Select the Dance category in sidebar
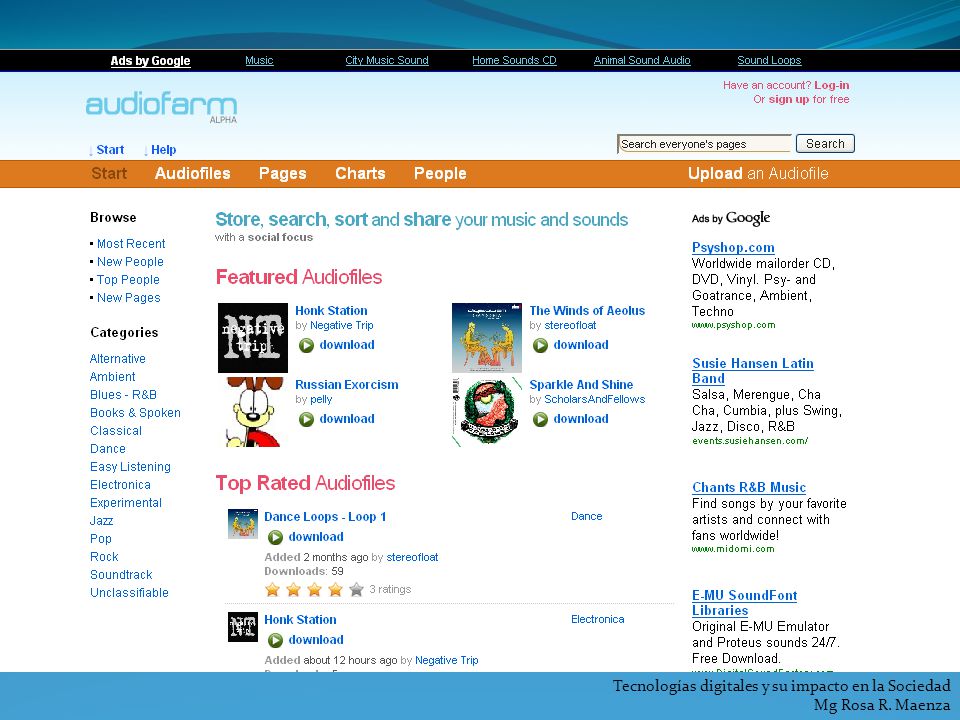This screenshot has width=960, height=720. coord(108,449)
